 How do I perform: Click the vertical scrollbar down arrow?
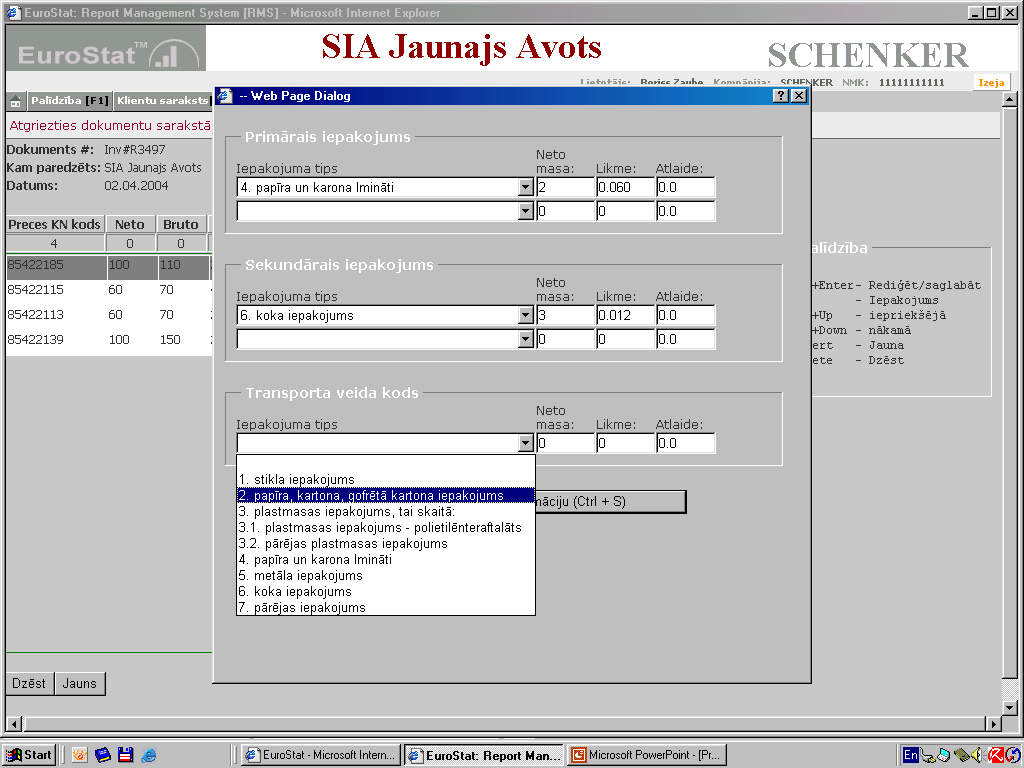[1010, 707]
